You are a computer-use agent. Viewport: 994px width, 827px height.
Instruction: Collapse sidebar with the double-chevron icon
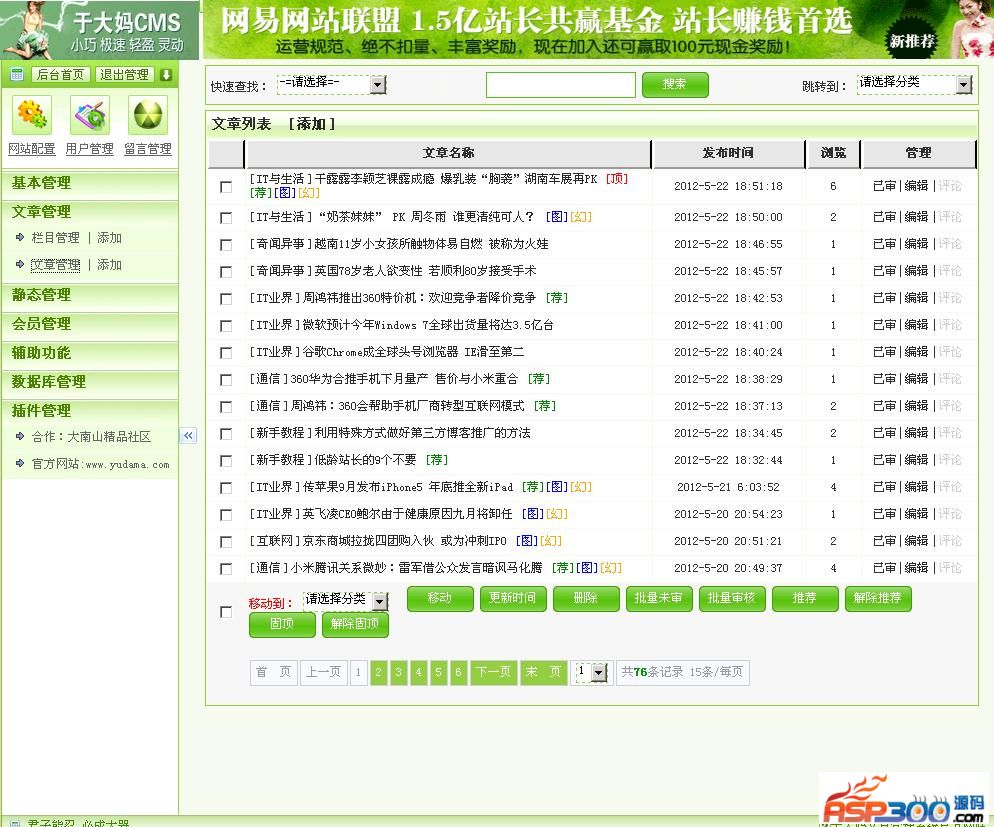click(x=188, y=435)
